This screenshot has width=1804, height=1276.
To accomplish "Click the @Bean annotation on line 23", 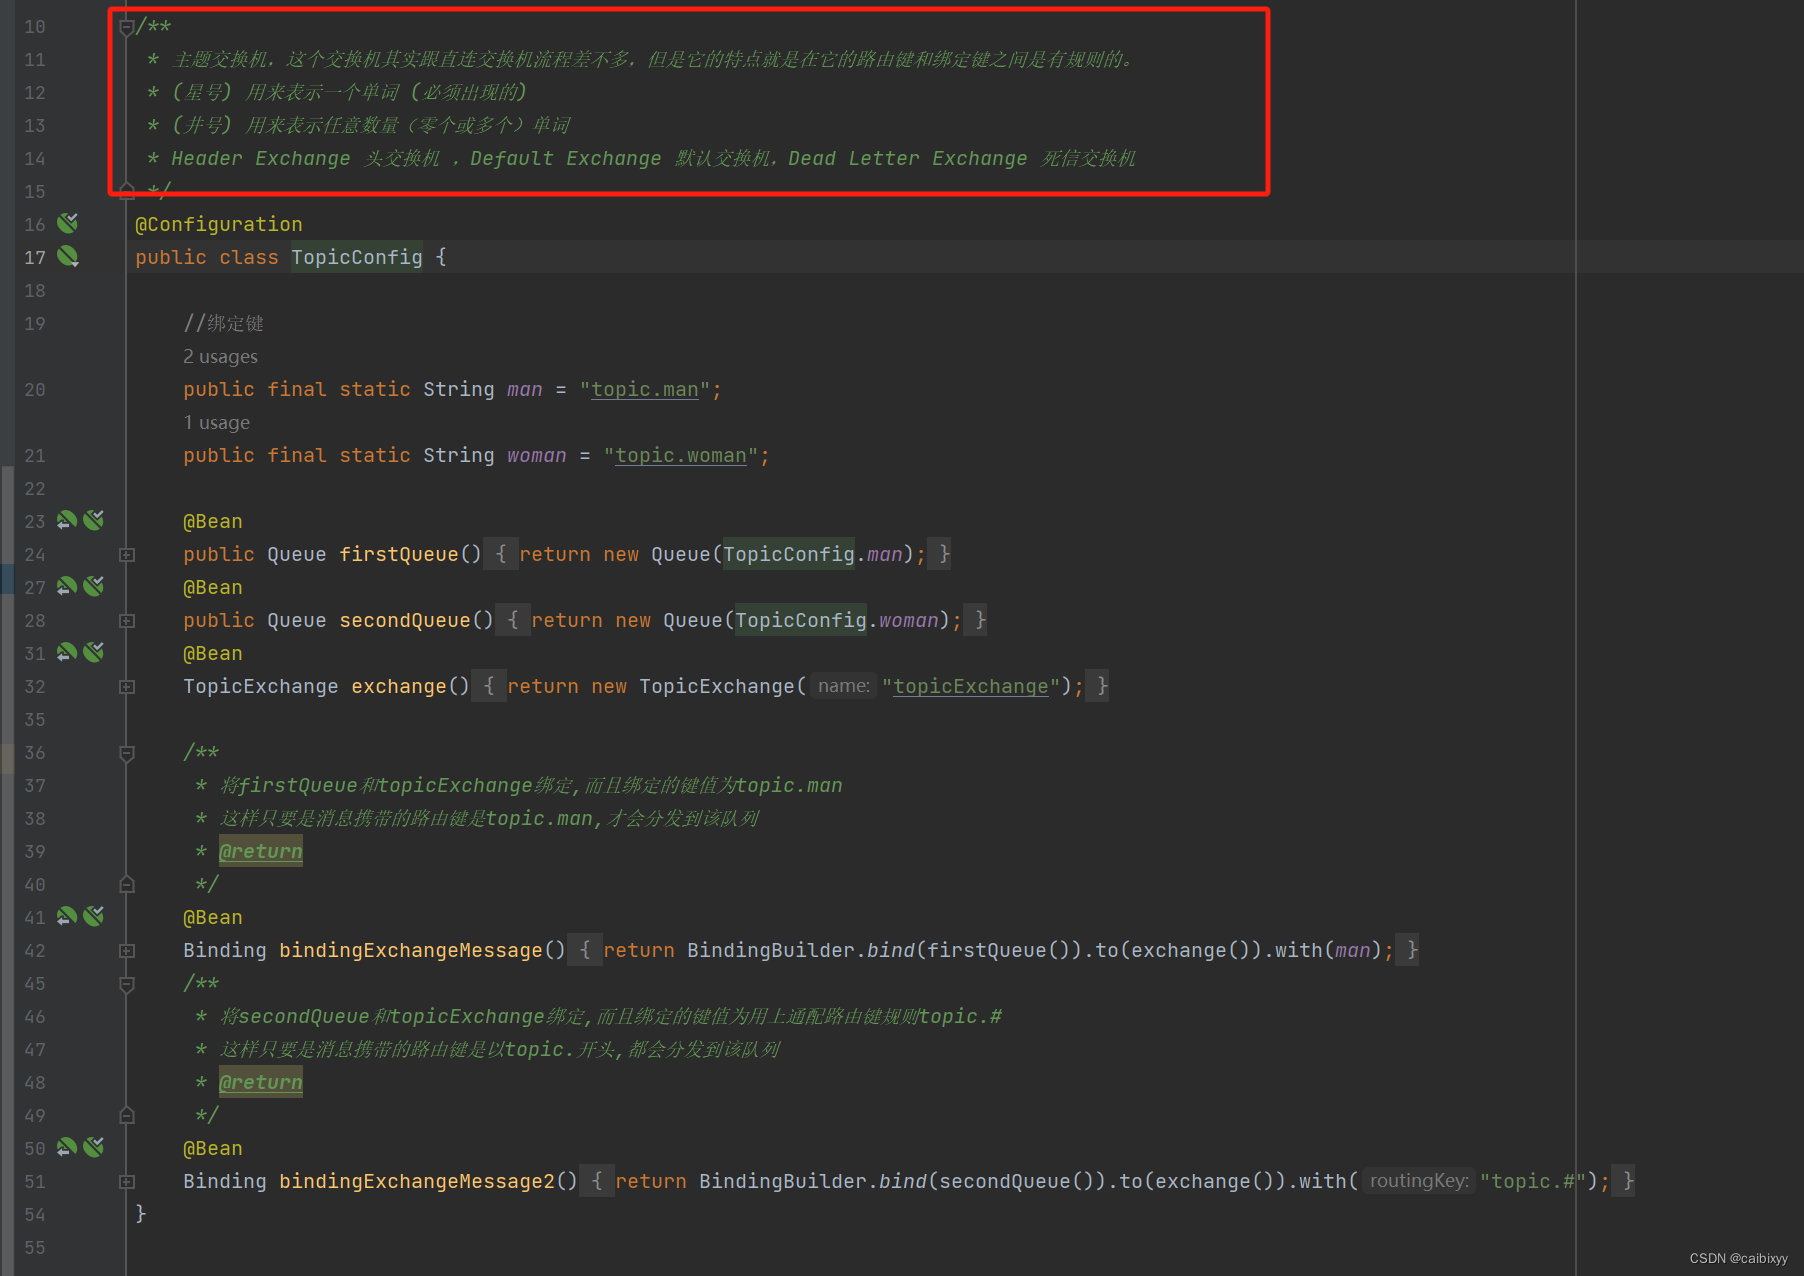I will (213, 521).
